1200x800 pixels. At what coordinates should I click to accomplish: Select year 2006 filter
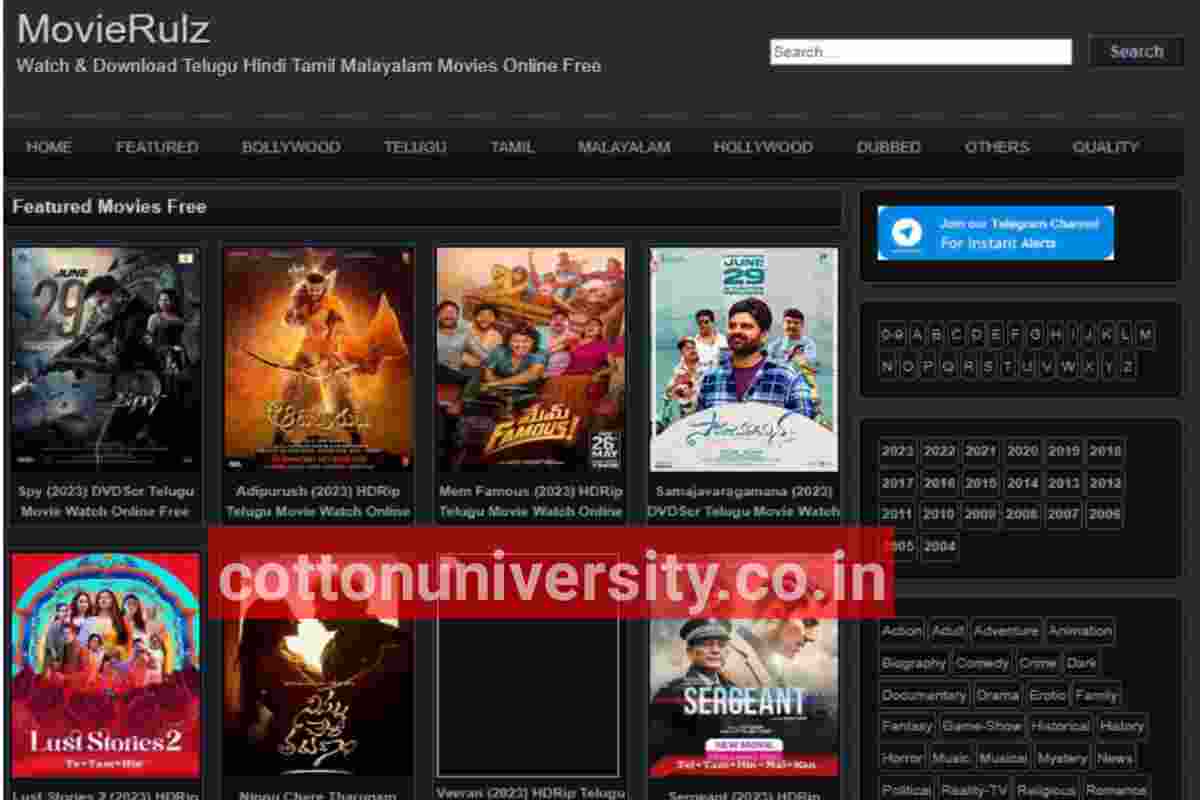click(1105, 514)
